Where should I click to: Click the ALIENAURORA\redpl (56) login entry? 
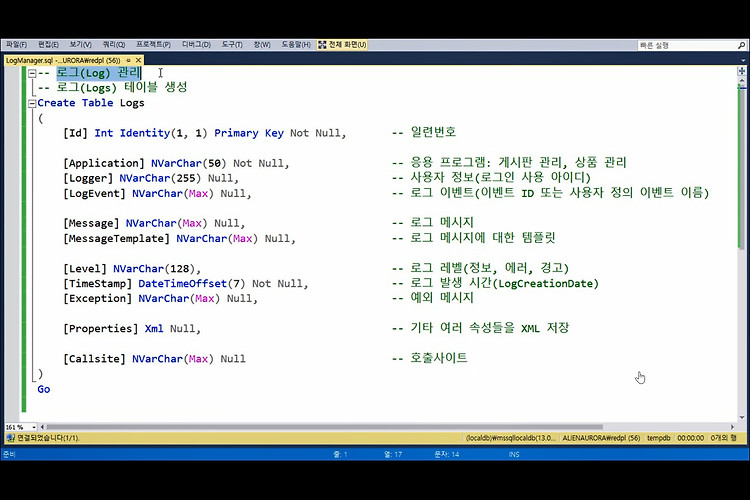[x=601, y=438]
